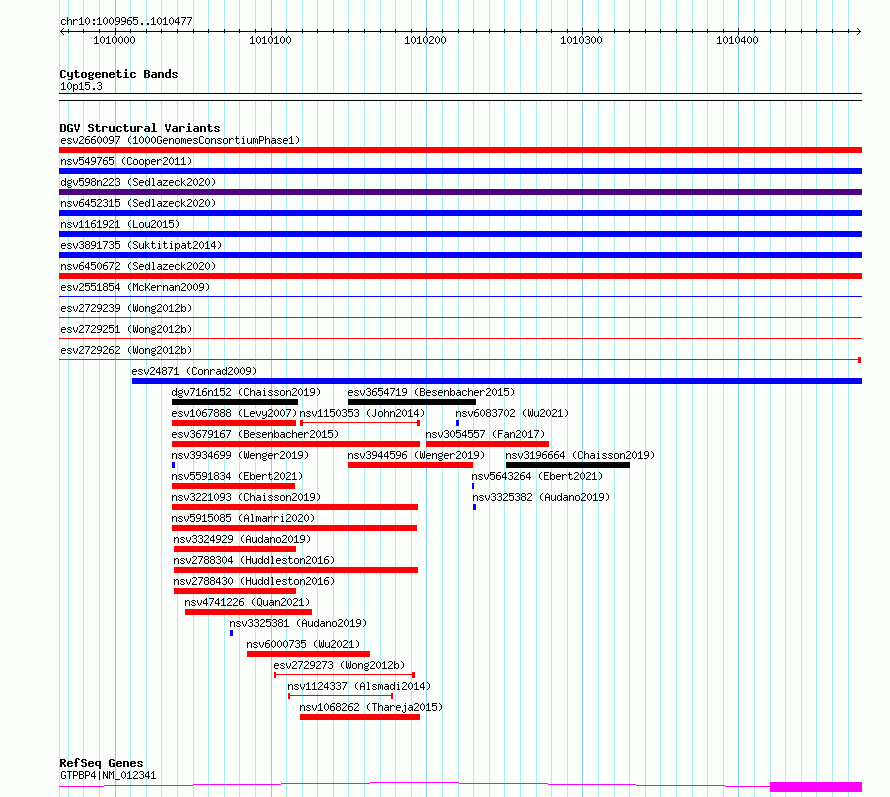Select nsv3944596 (Wenger2019) label

pyautogui.click(x=416, y=455)
